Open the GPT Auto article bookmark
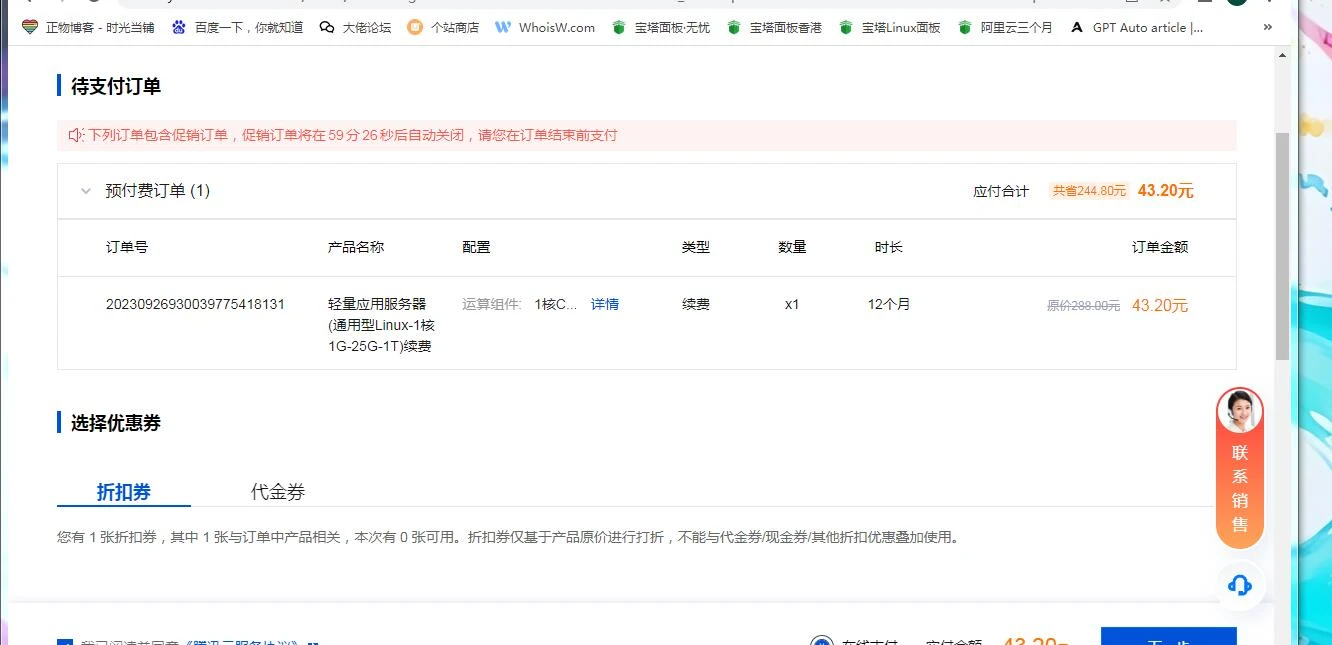 coord(1136,27)
